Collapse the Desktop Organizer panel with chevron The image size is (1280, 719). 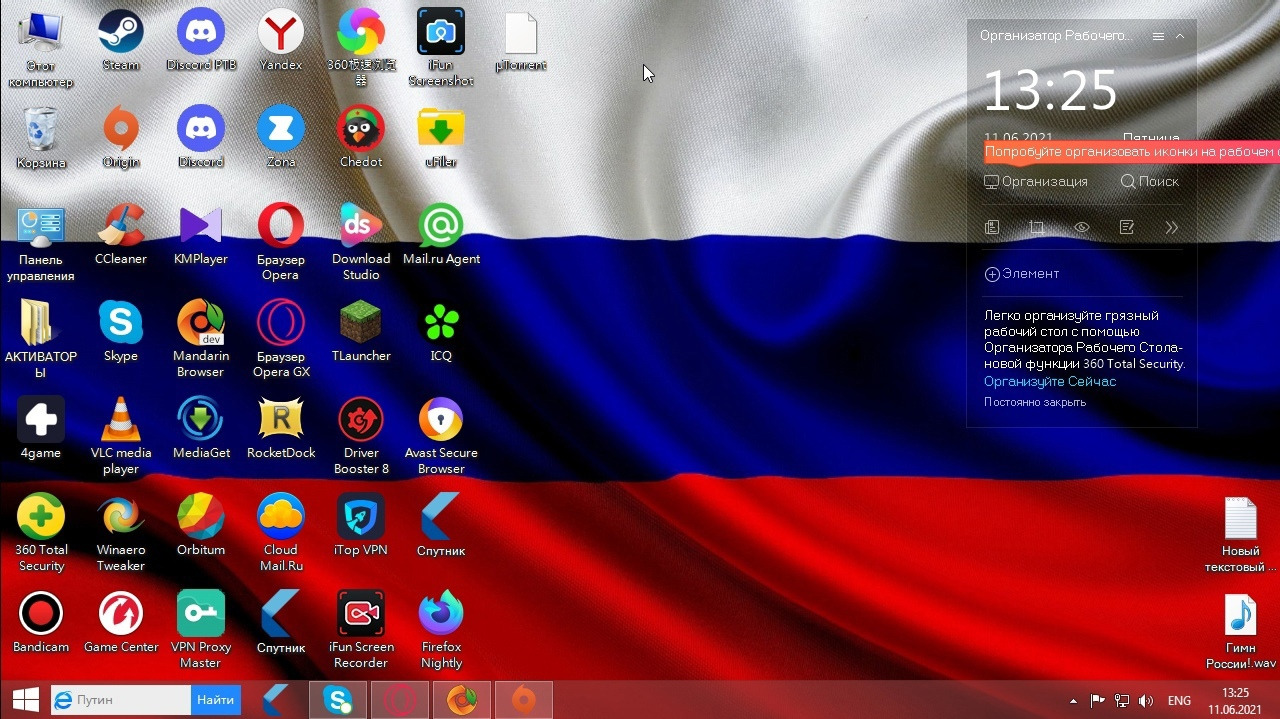(1180, 36)
